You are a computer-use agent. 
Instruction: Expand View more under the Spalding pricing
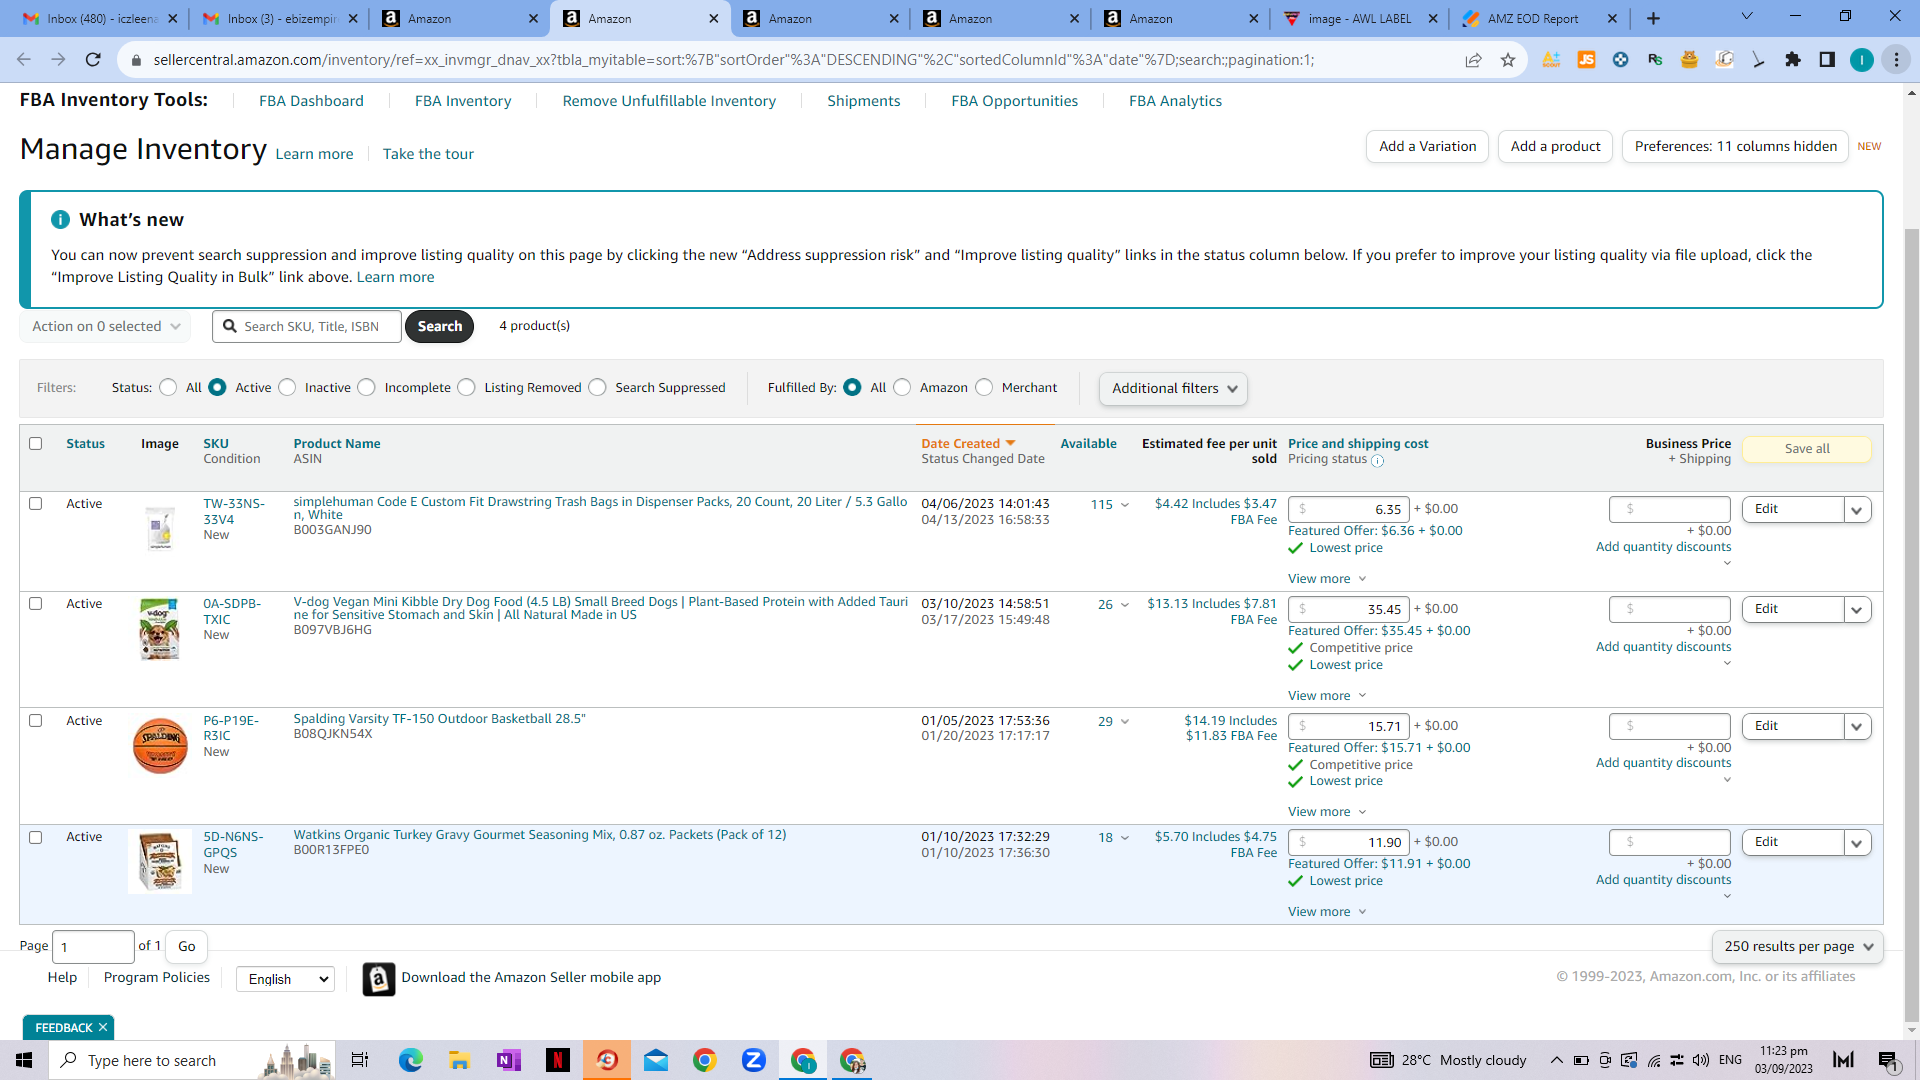[1327, 812]
